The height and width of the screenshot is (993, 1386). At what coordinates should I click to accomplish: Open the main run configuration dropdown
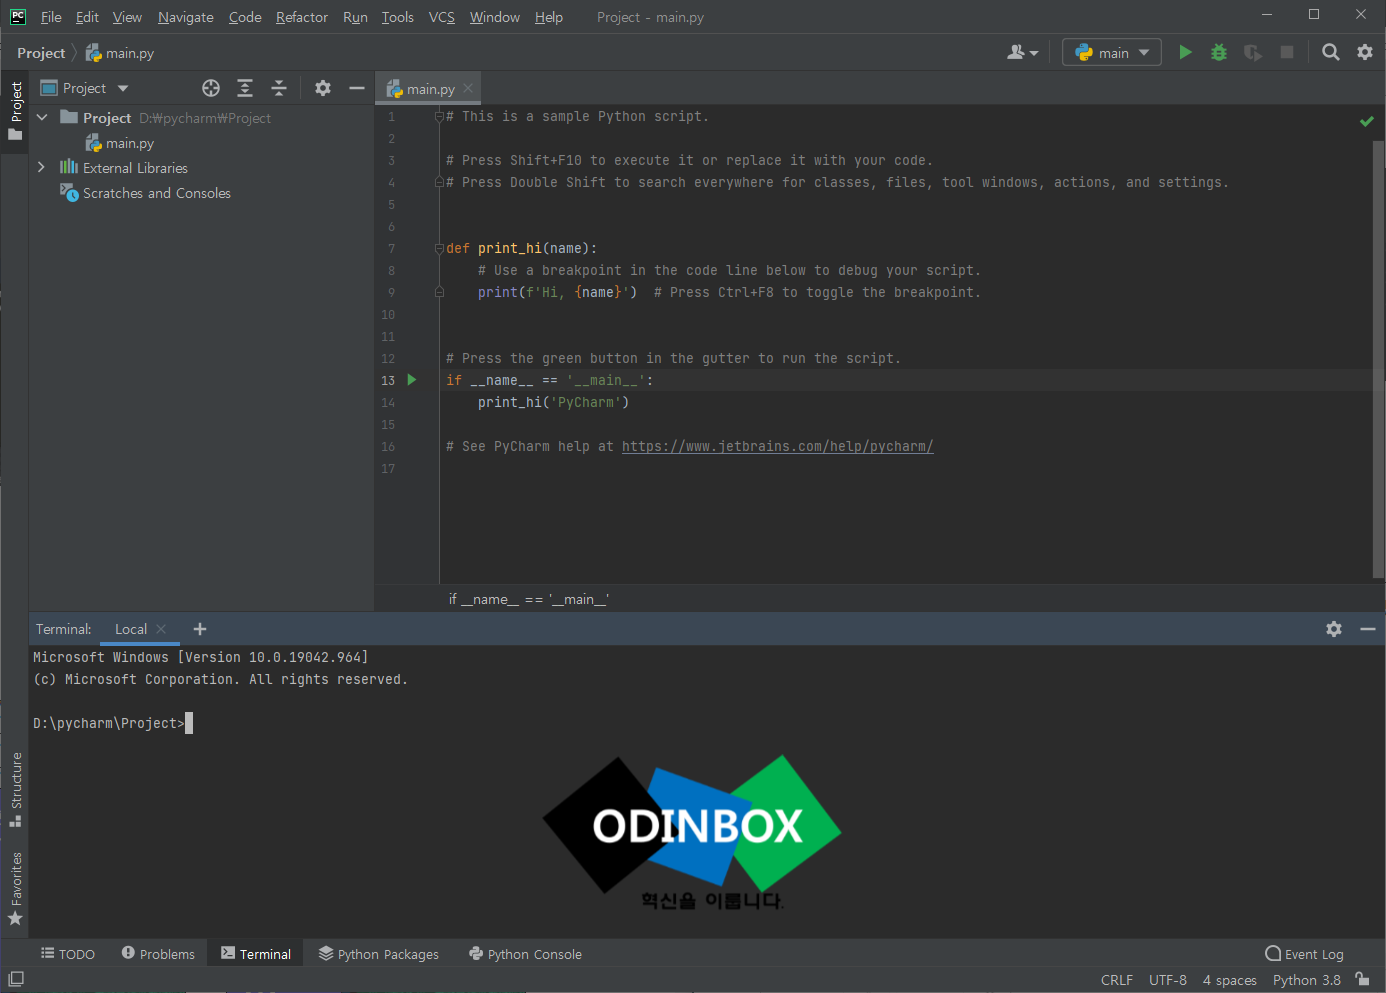tap(1112, 52)
